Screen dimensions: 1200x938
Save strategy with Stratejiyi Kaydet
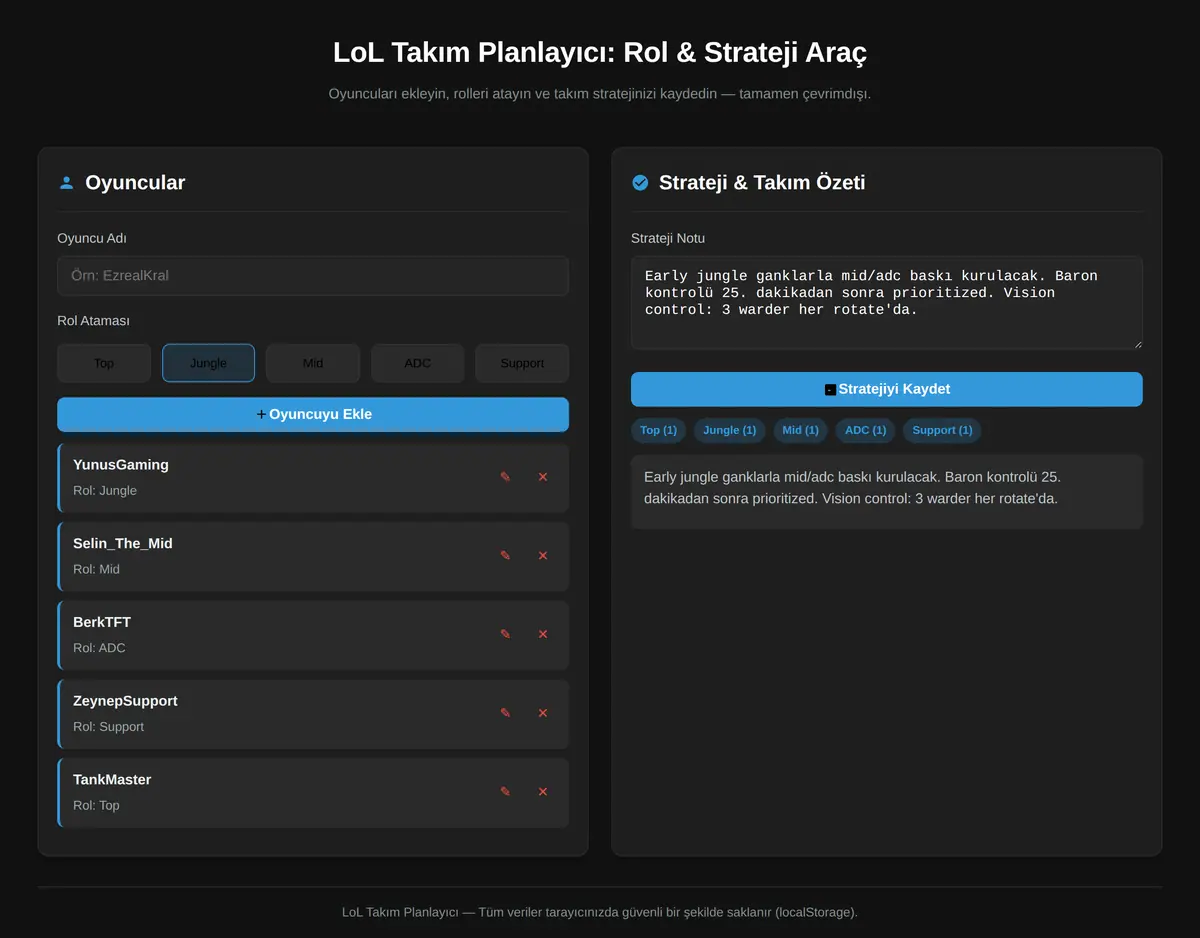pyautogui.click(x=887, y=389)
